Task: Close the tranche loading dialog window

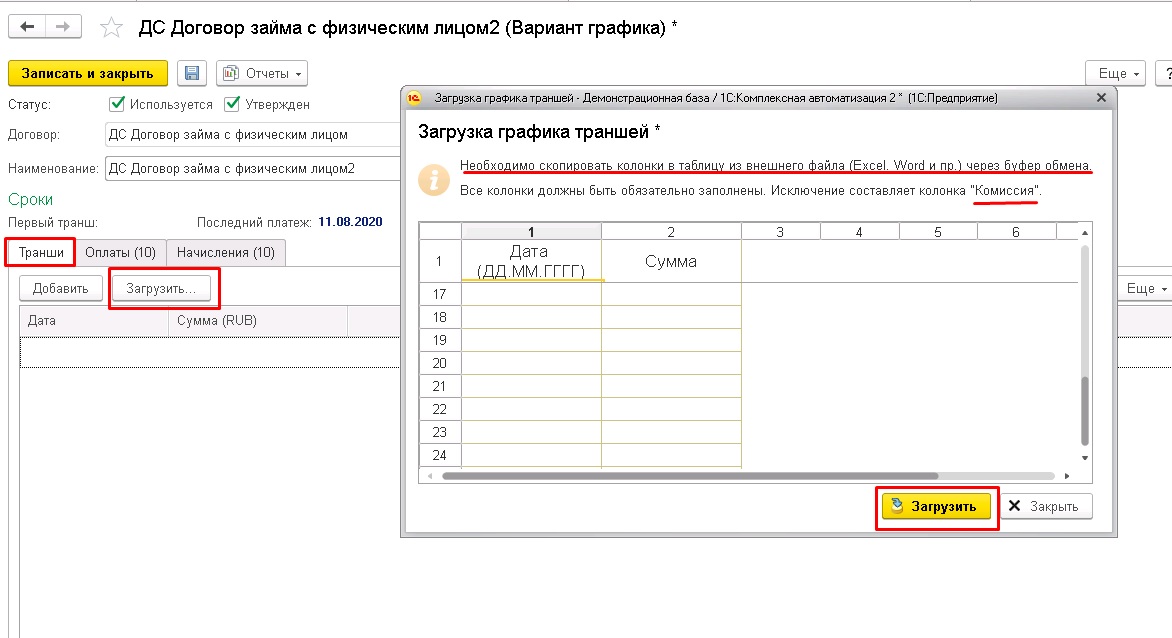Action: coord(1101,98)
